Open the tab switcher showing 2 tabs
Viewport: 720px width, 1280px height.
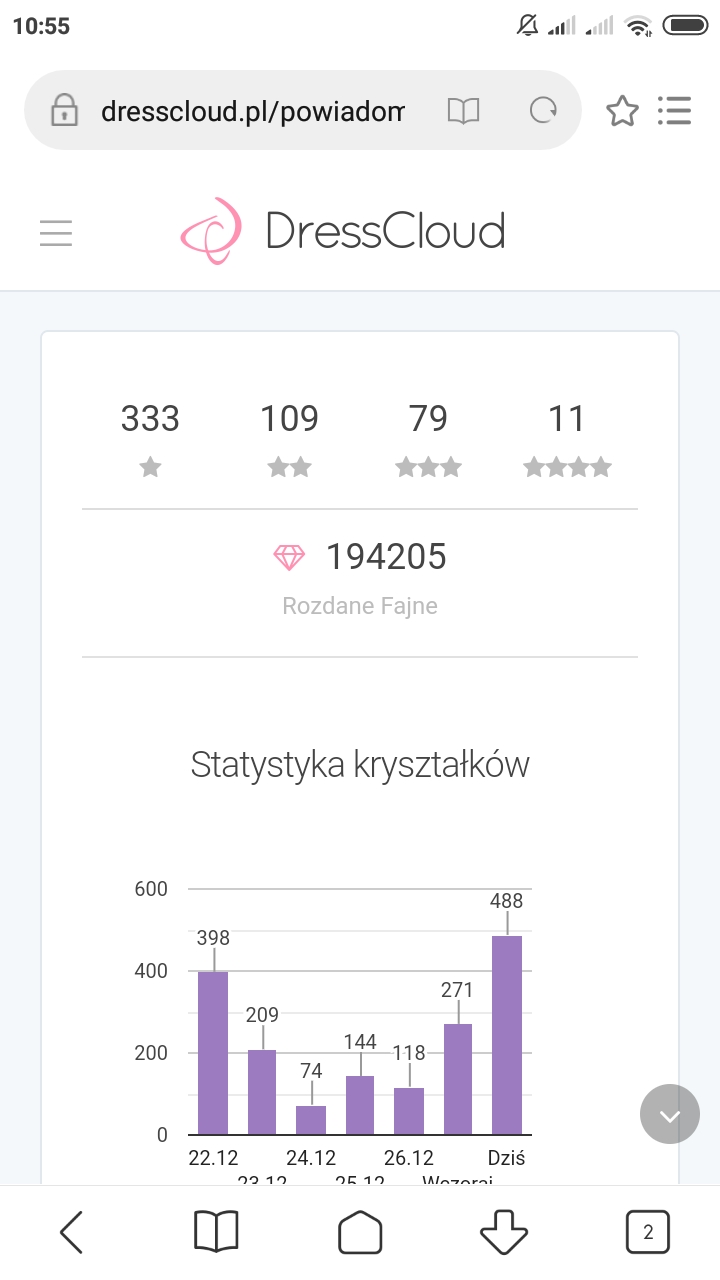[x=648, y=1232]
